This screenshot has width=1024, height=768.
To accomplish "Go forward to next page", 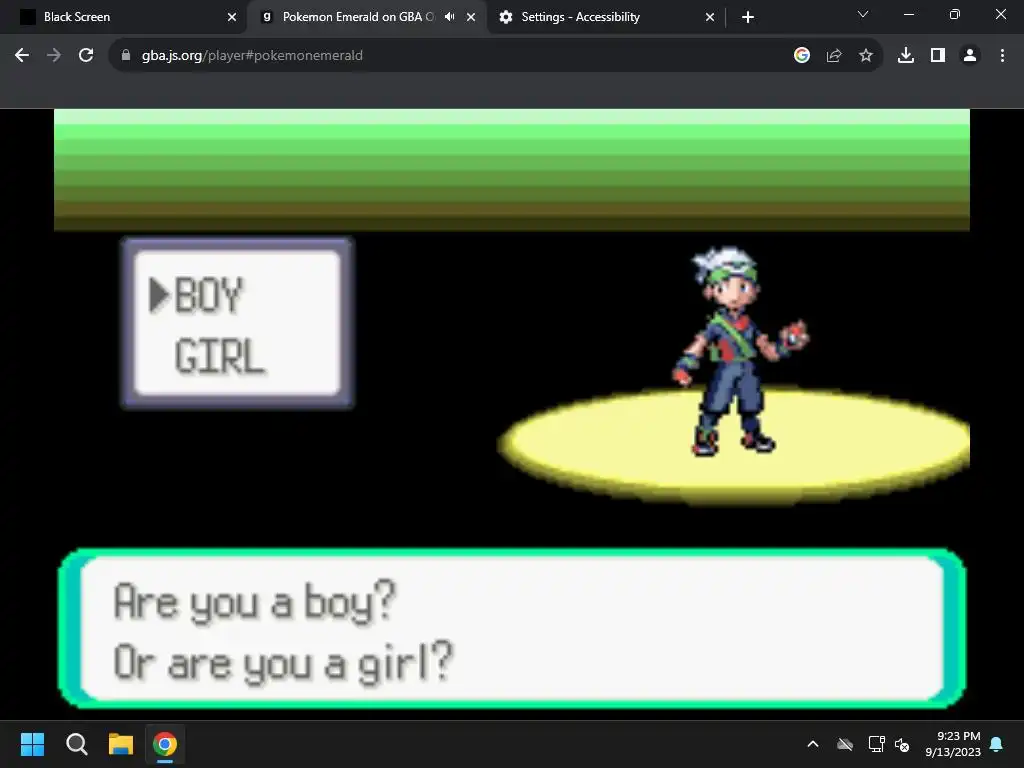I will pyautogui.click(x=54, y=56).
